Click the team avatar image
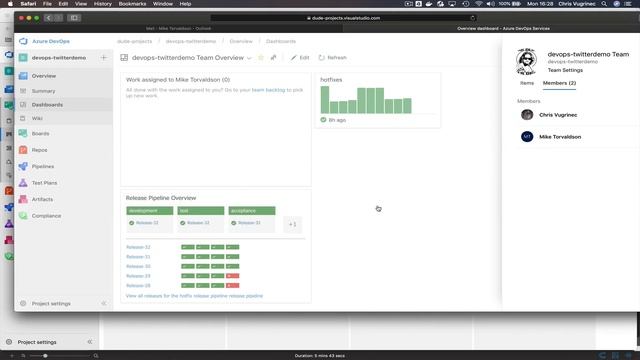Screen dimensions: 640x360 (527, 62)
